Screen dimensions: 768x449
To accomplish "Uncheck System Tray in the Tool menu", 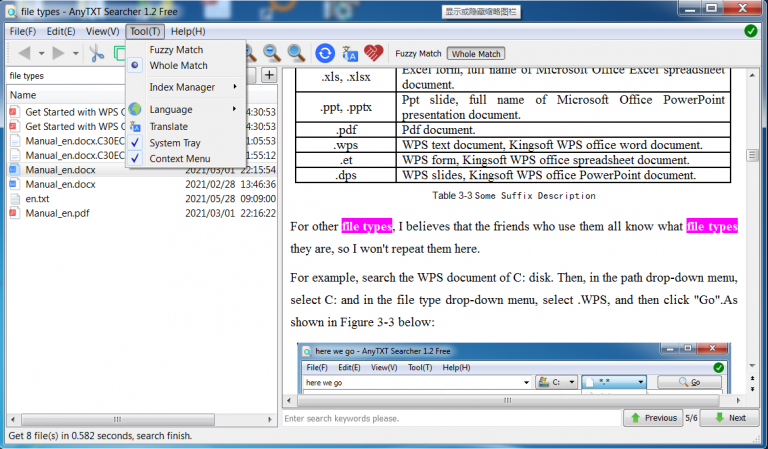I will (x=175, y=143).
